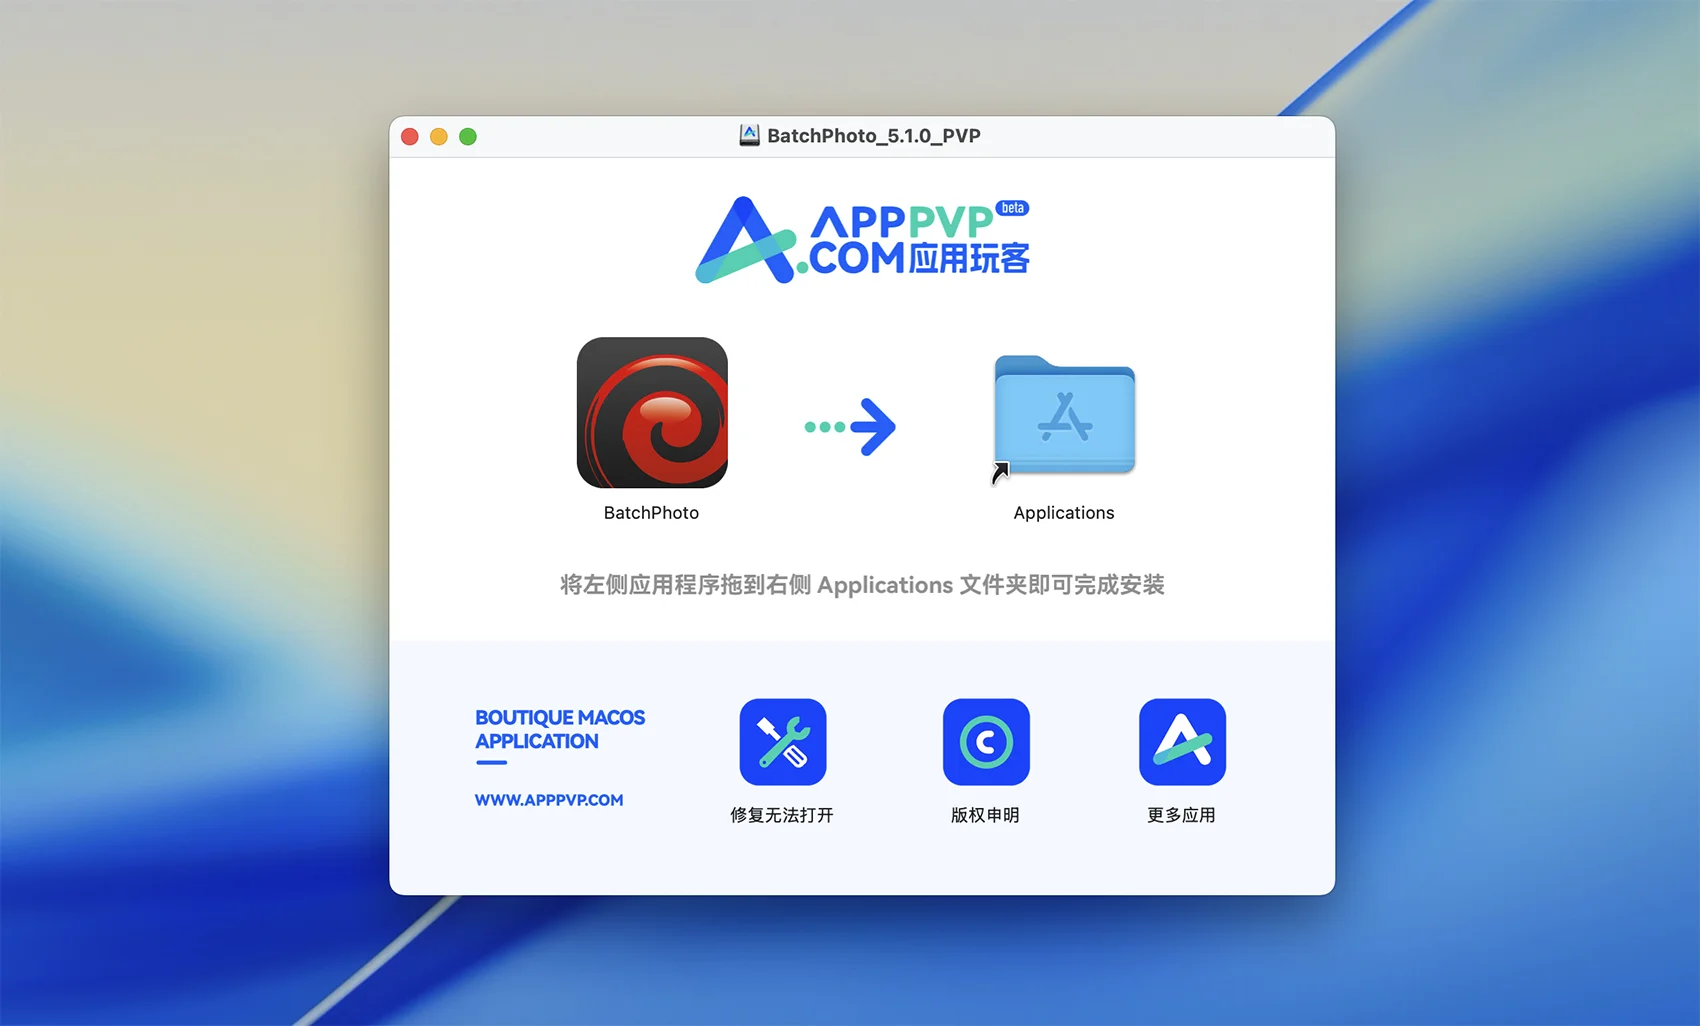Close the BatchPhoto installer window
The image size is (1700, 1026).
(410, 137)
